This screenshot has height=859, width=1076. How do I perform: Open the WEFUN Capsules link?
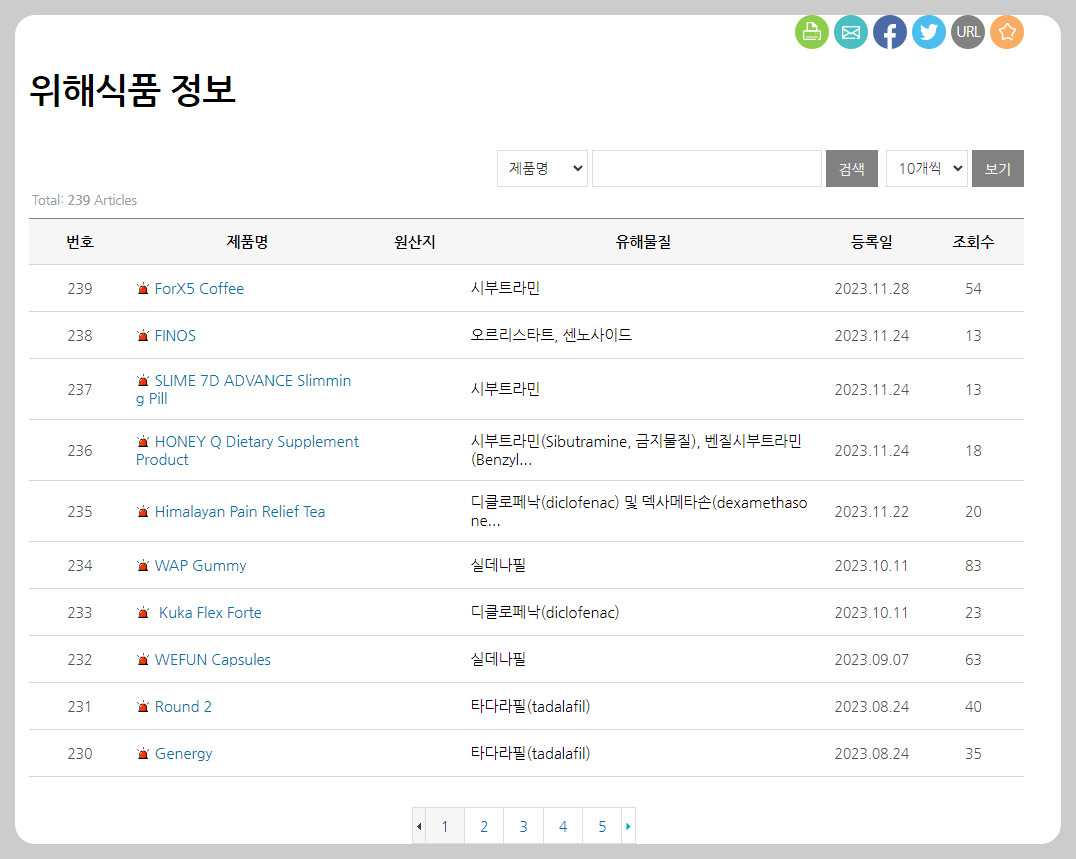coord(213,660)
